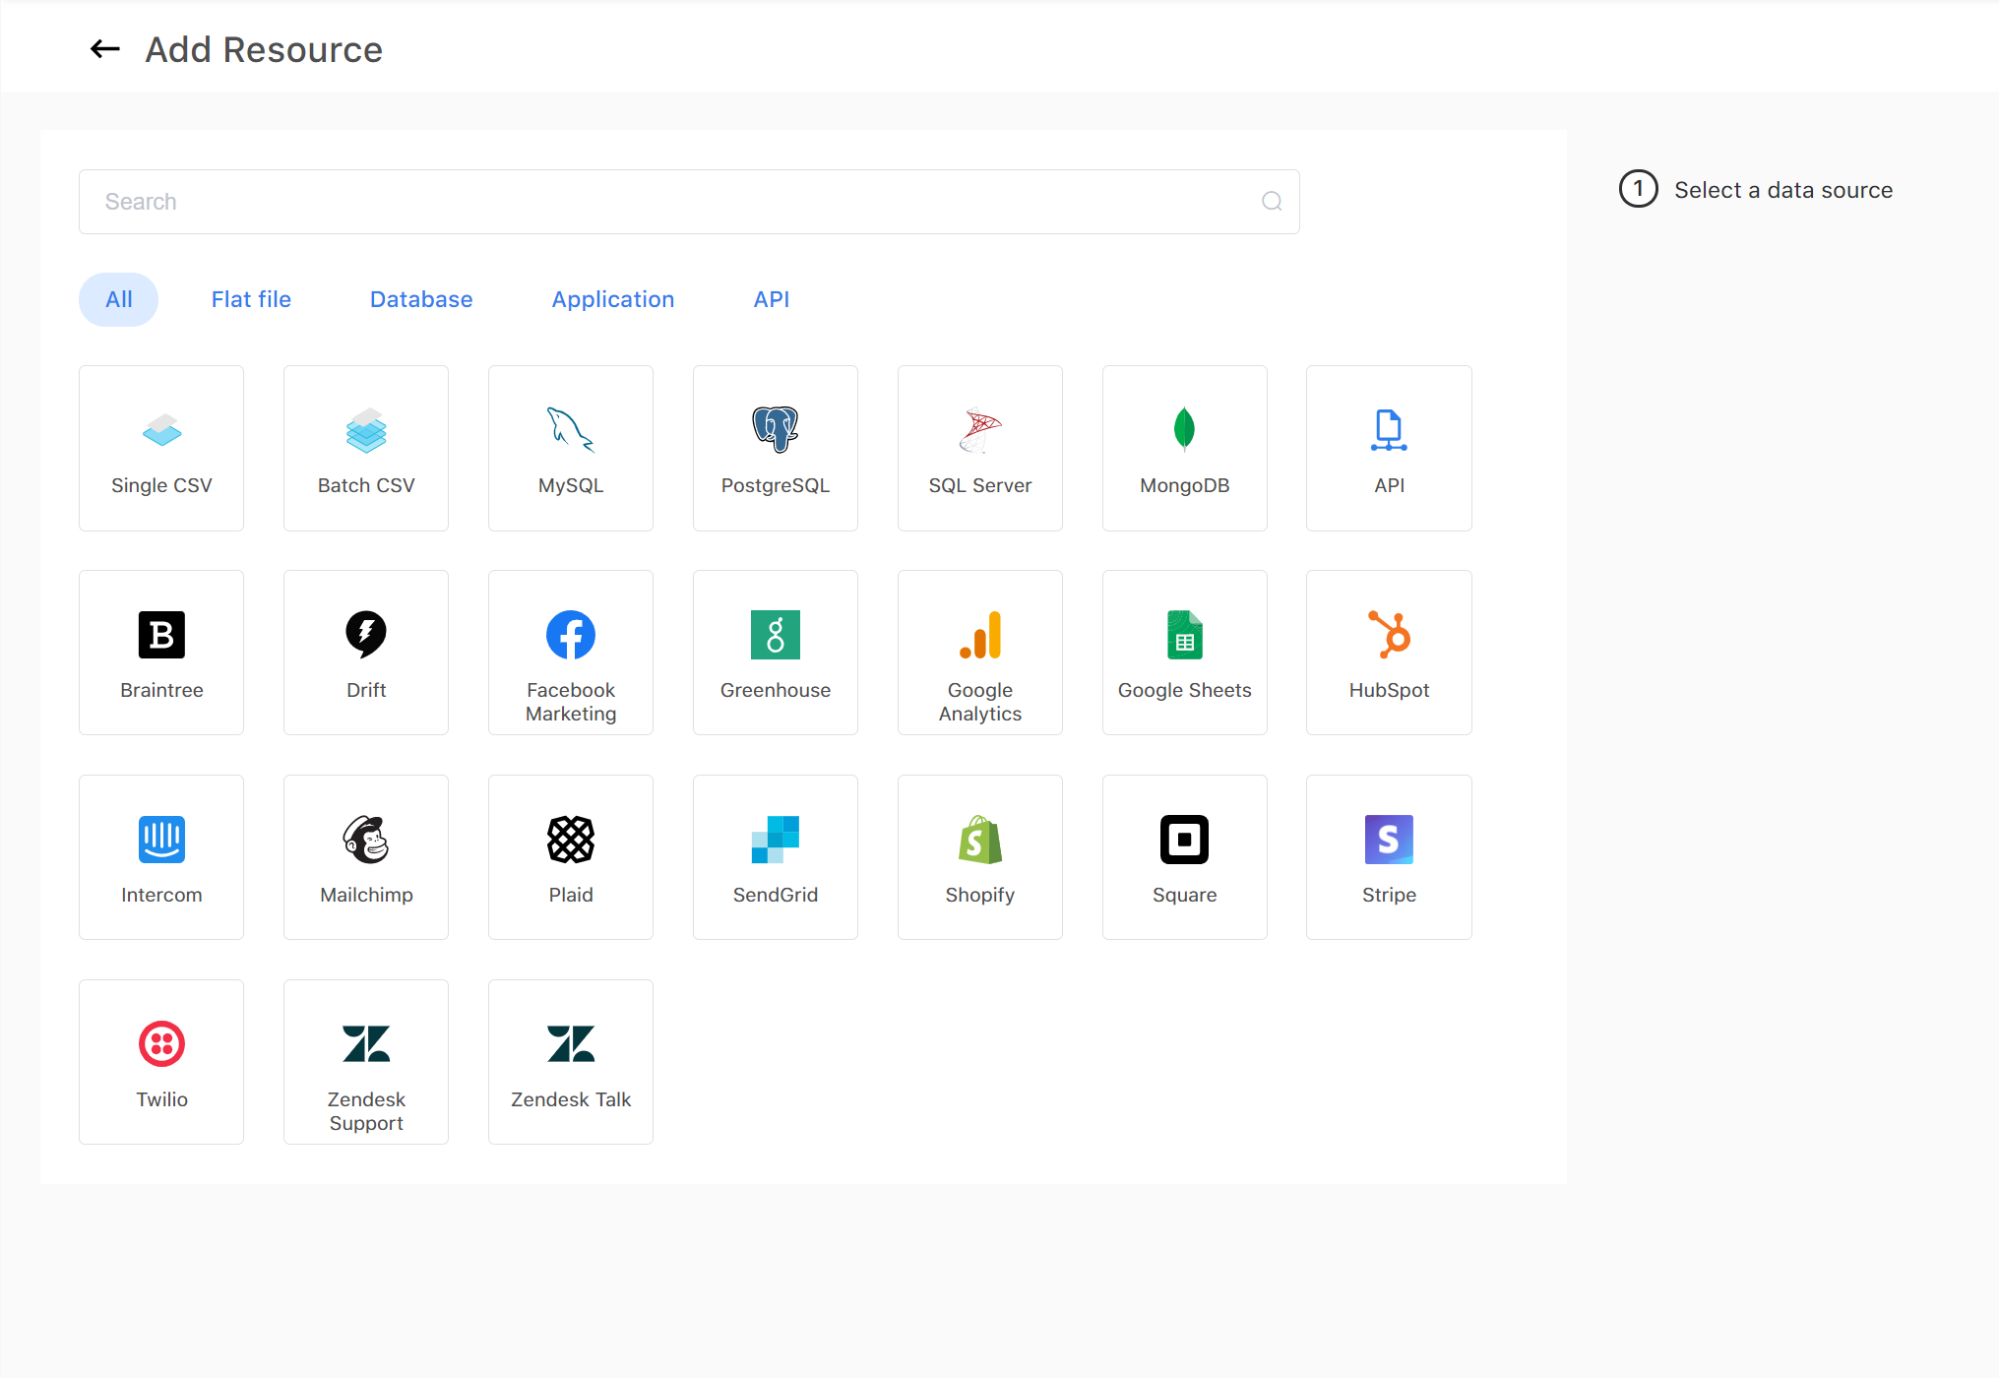
Task: Select the PostgreSQL elephant icon
Action: coord(775,430)
